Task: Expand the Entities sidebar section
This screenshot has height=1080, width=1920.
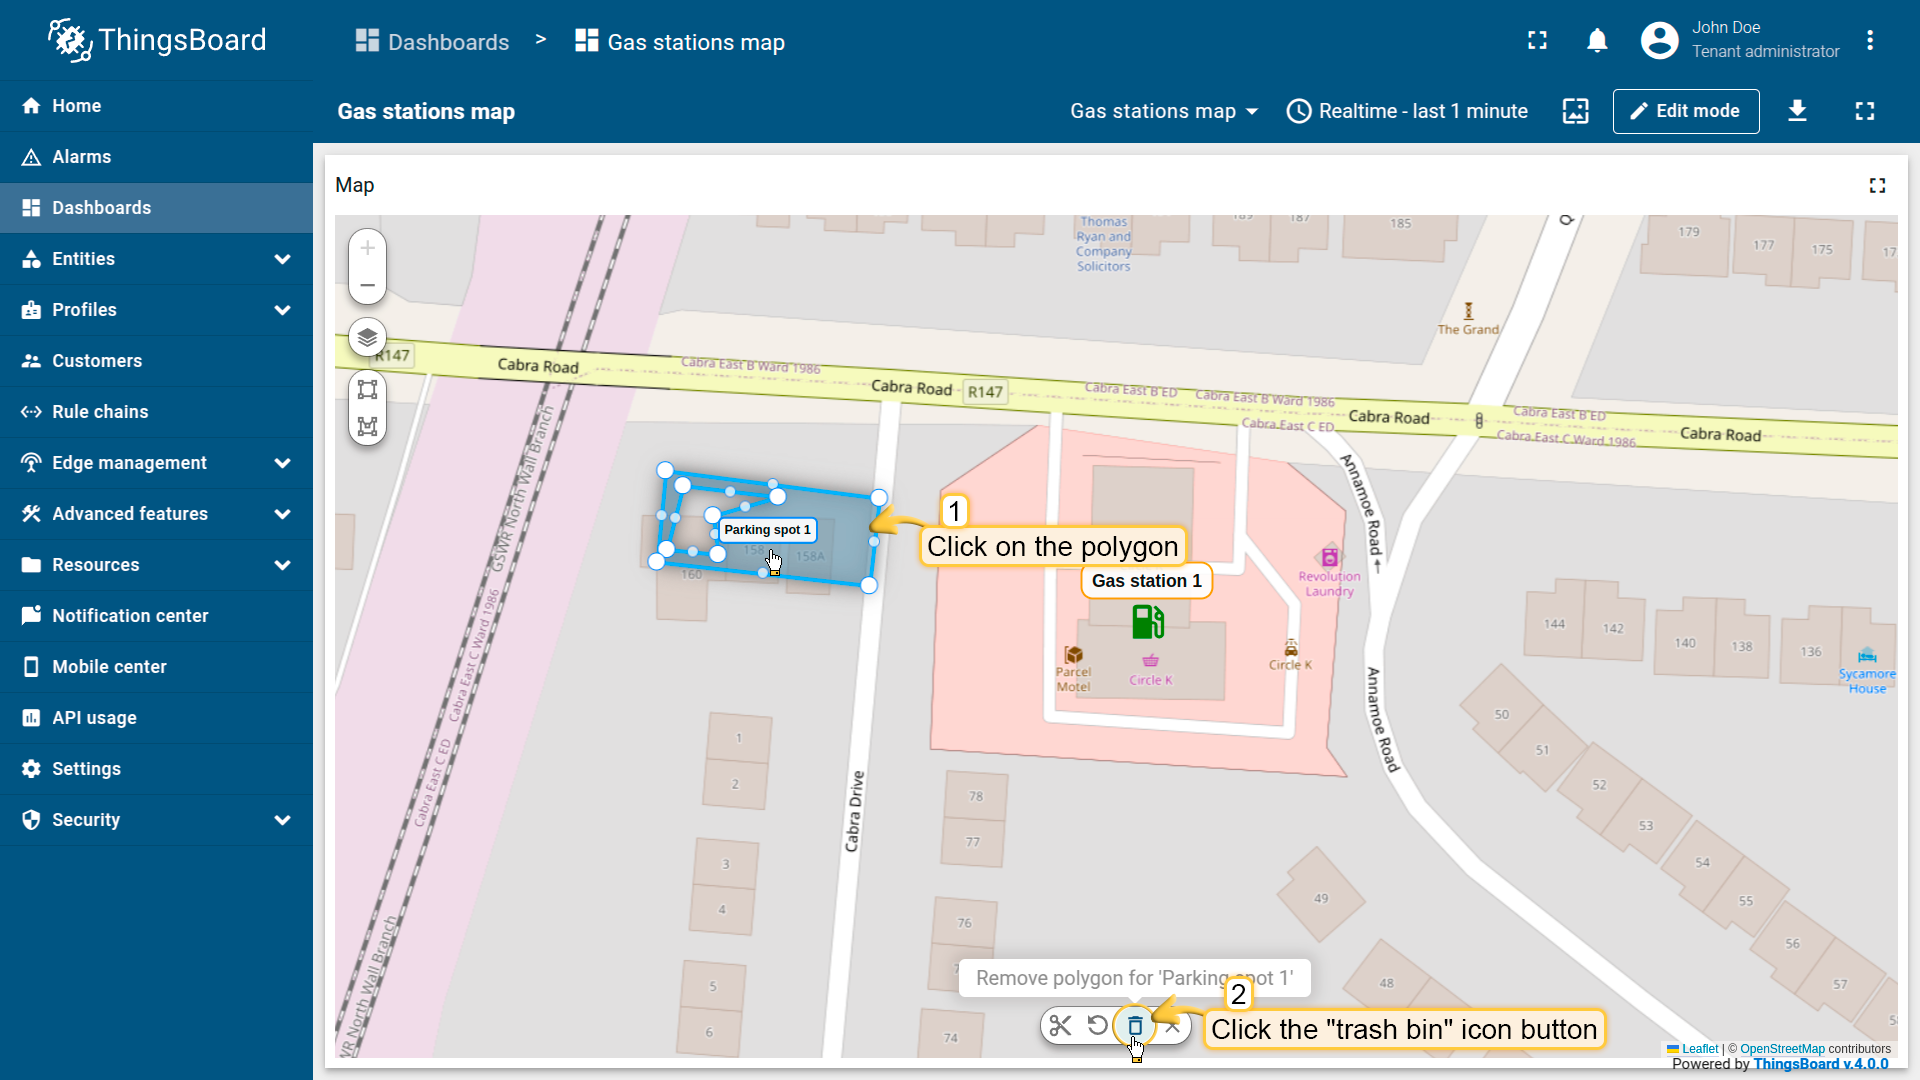Action: [x=282, y=259]
